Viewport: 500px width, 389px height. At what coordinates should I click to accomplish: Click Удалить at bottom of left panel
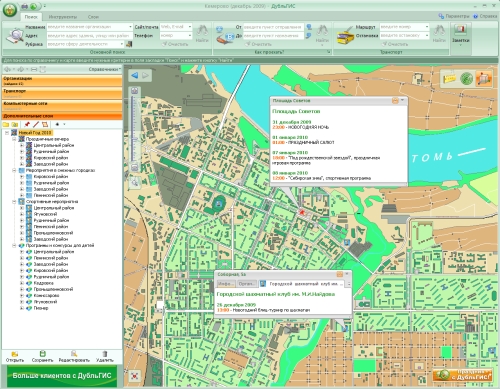[105, 357]
